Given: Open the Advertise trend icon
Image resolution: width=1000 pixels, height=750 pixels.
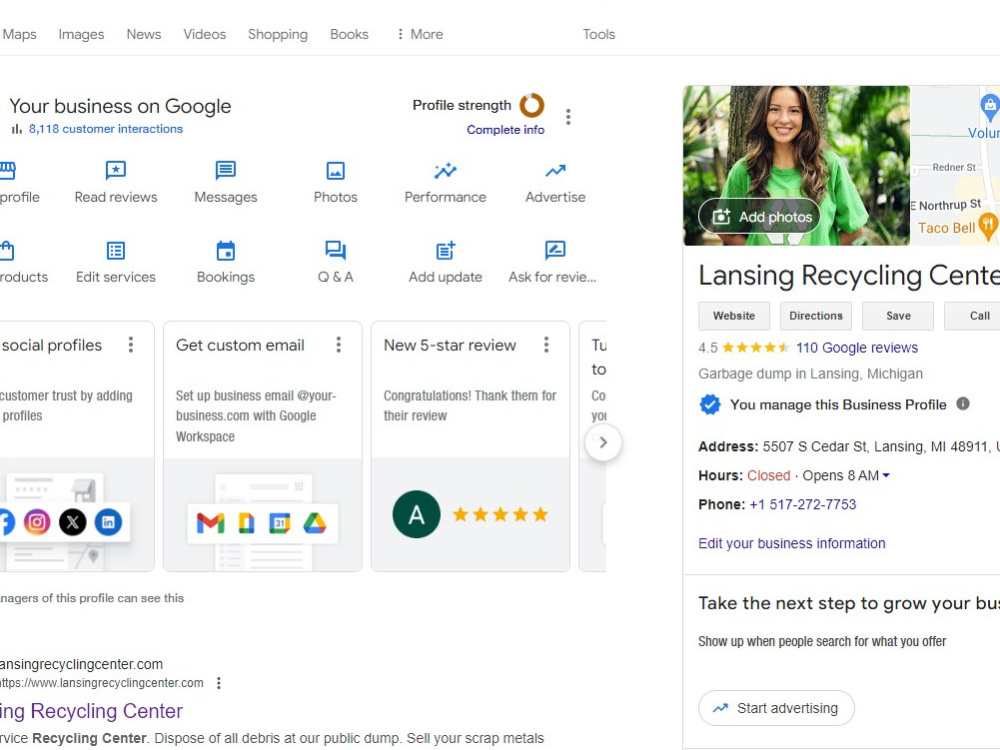Looking at the screenshot, I should coord(555,170).
